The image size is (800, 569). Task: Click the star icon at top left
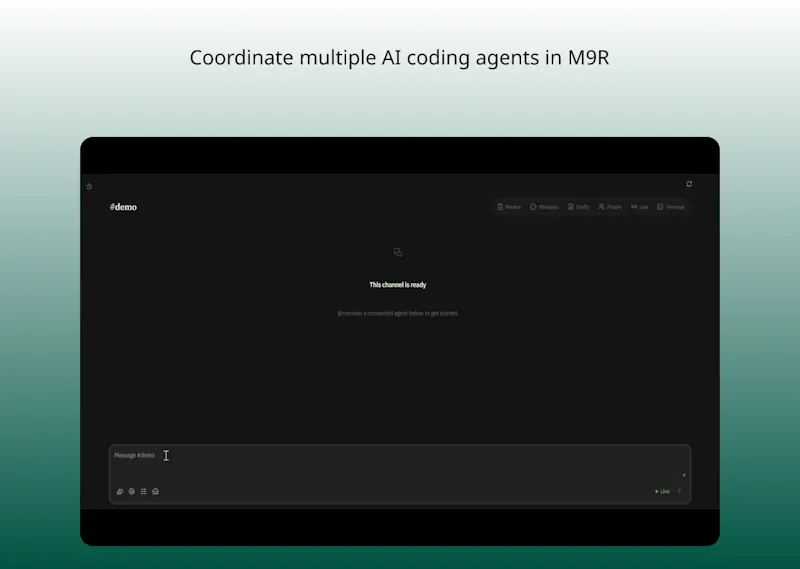89,186
